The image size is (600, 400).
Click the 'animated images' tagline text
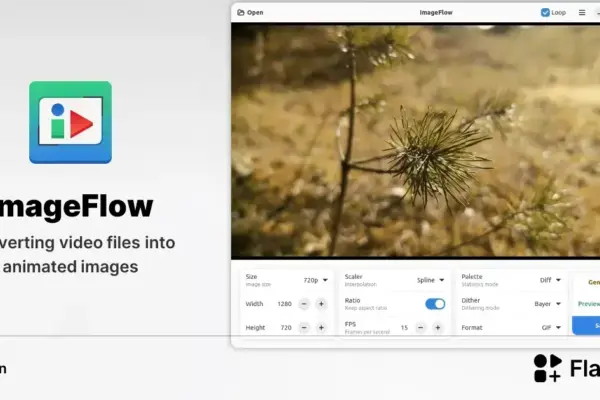click(70, 267)
